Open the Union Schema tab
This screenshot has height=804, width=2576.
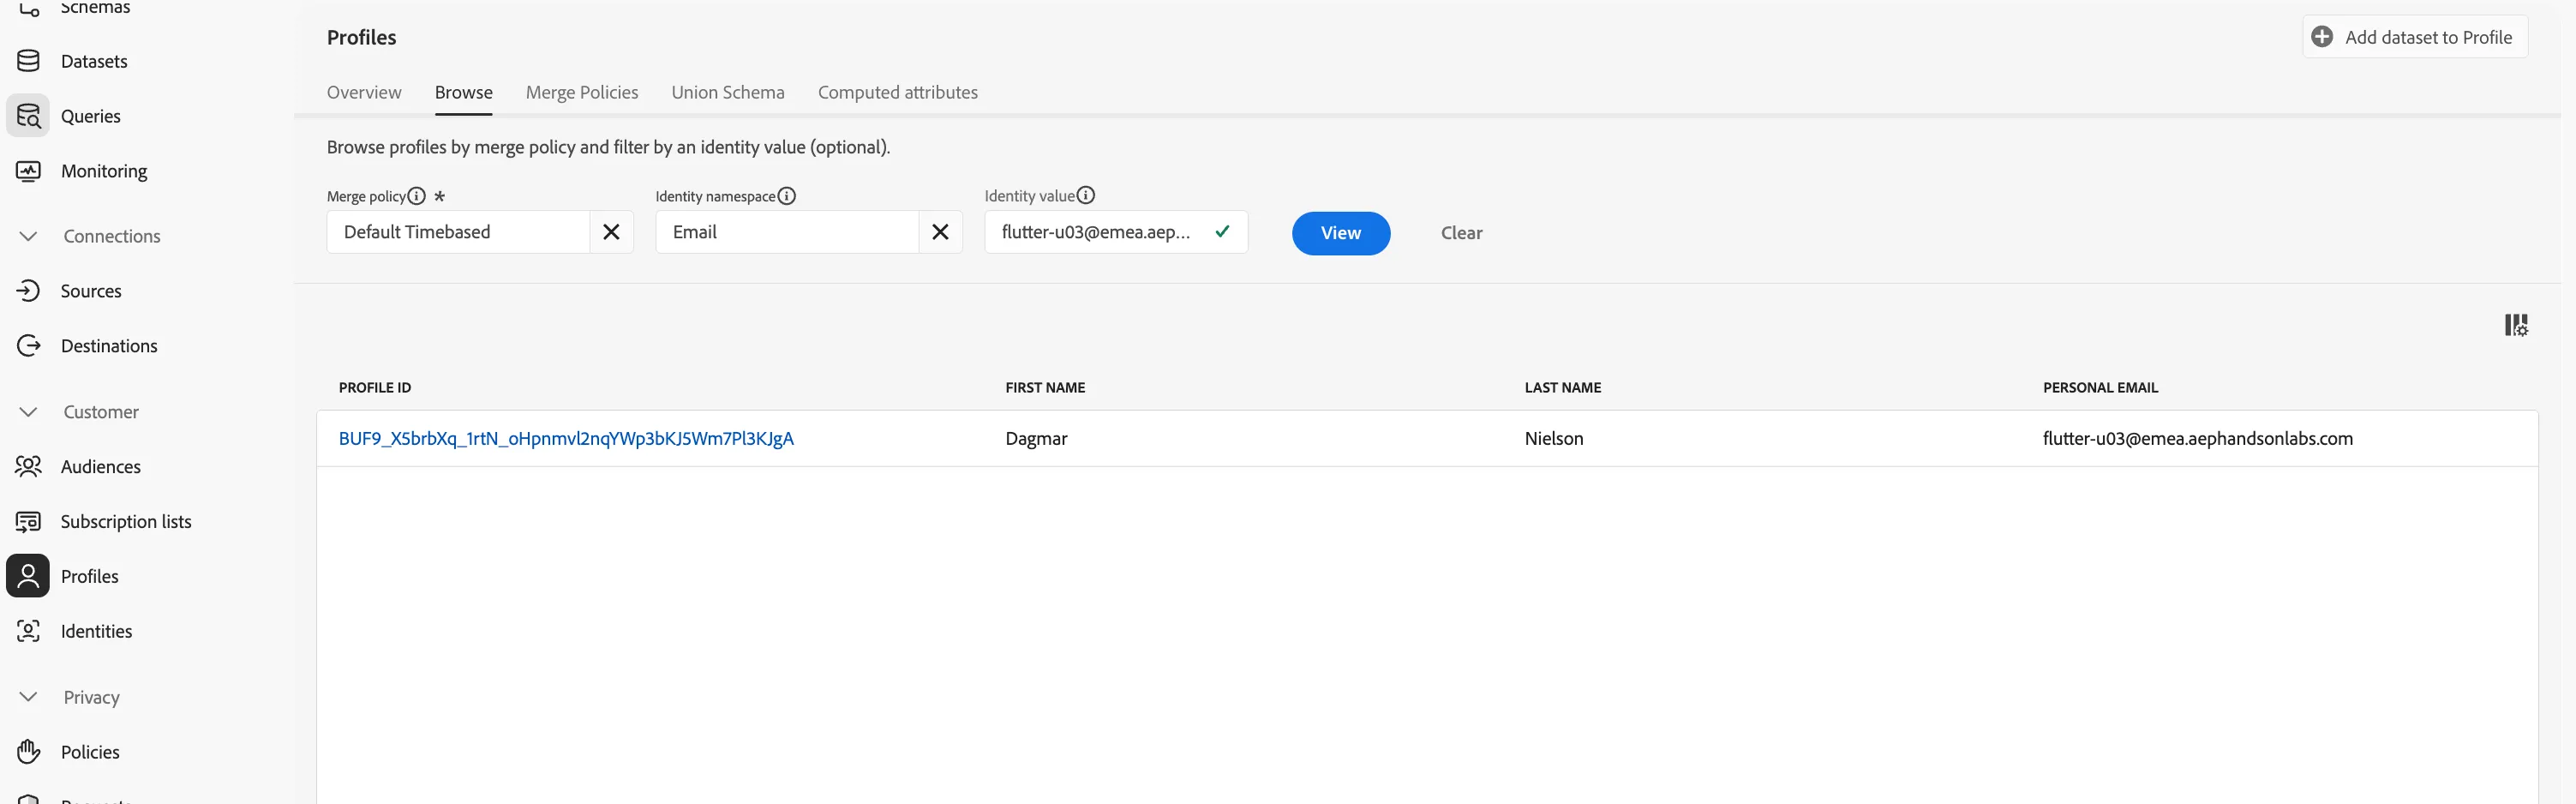(x=728, y=92)
